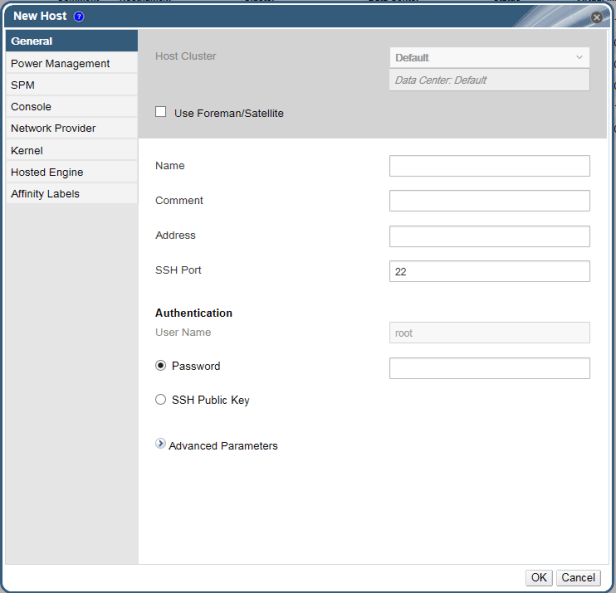
Task: Open the Power Management tab
Action: click(x=71, y=63)
